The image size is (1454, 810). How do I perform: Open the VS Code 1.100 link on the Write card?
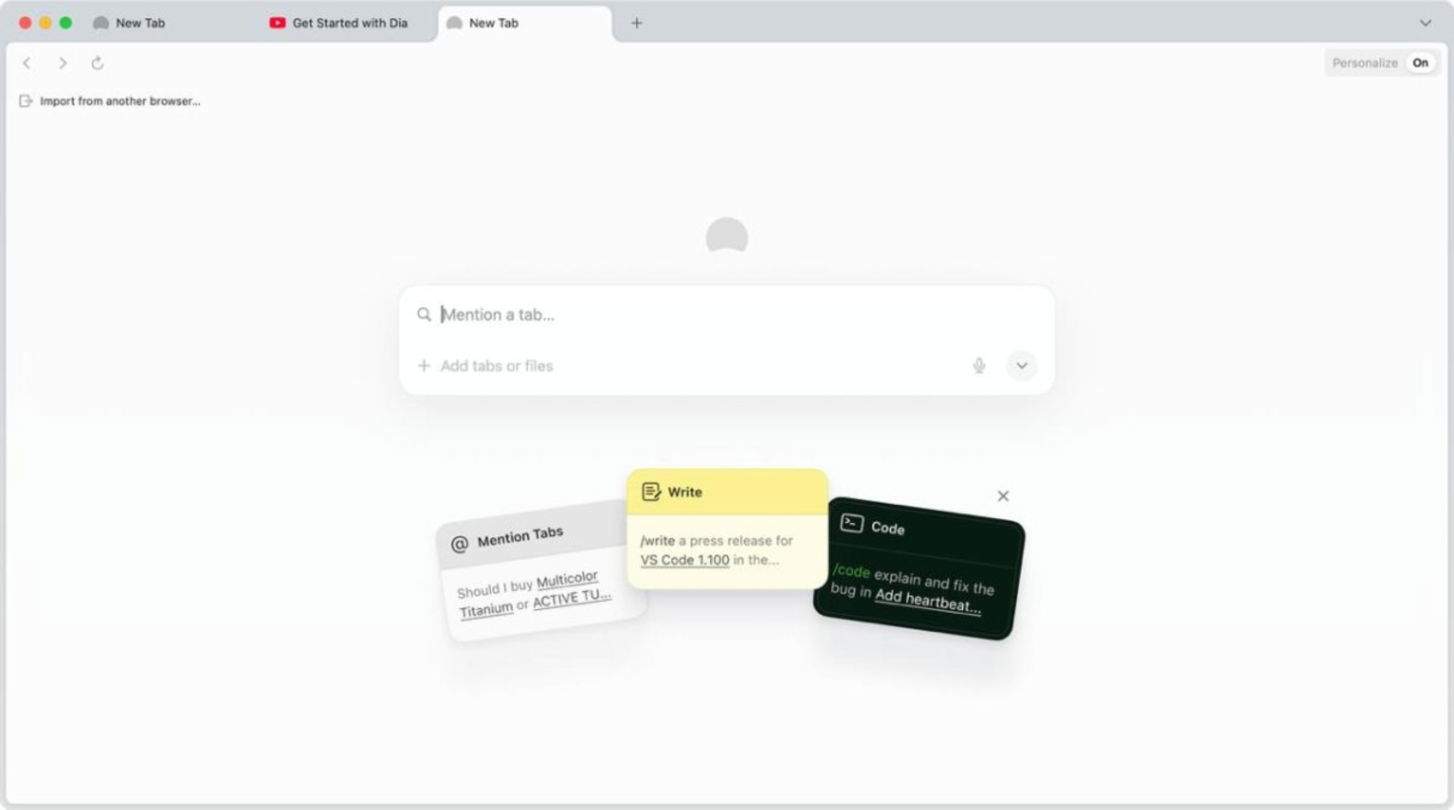point(684,560)
